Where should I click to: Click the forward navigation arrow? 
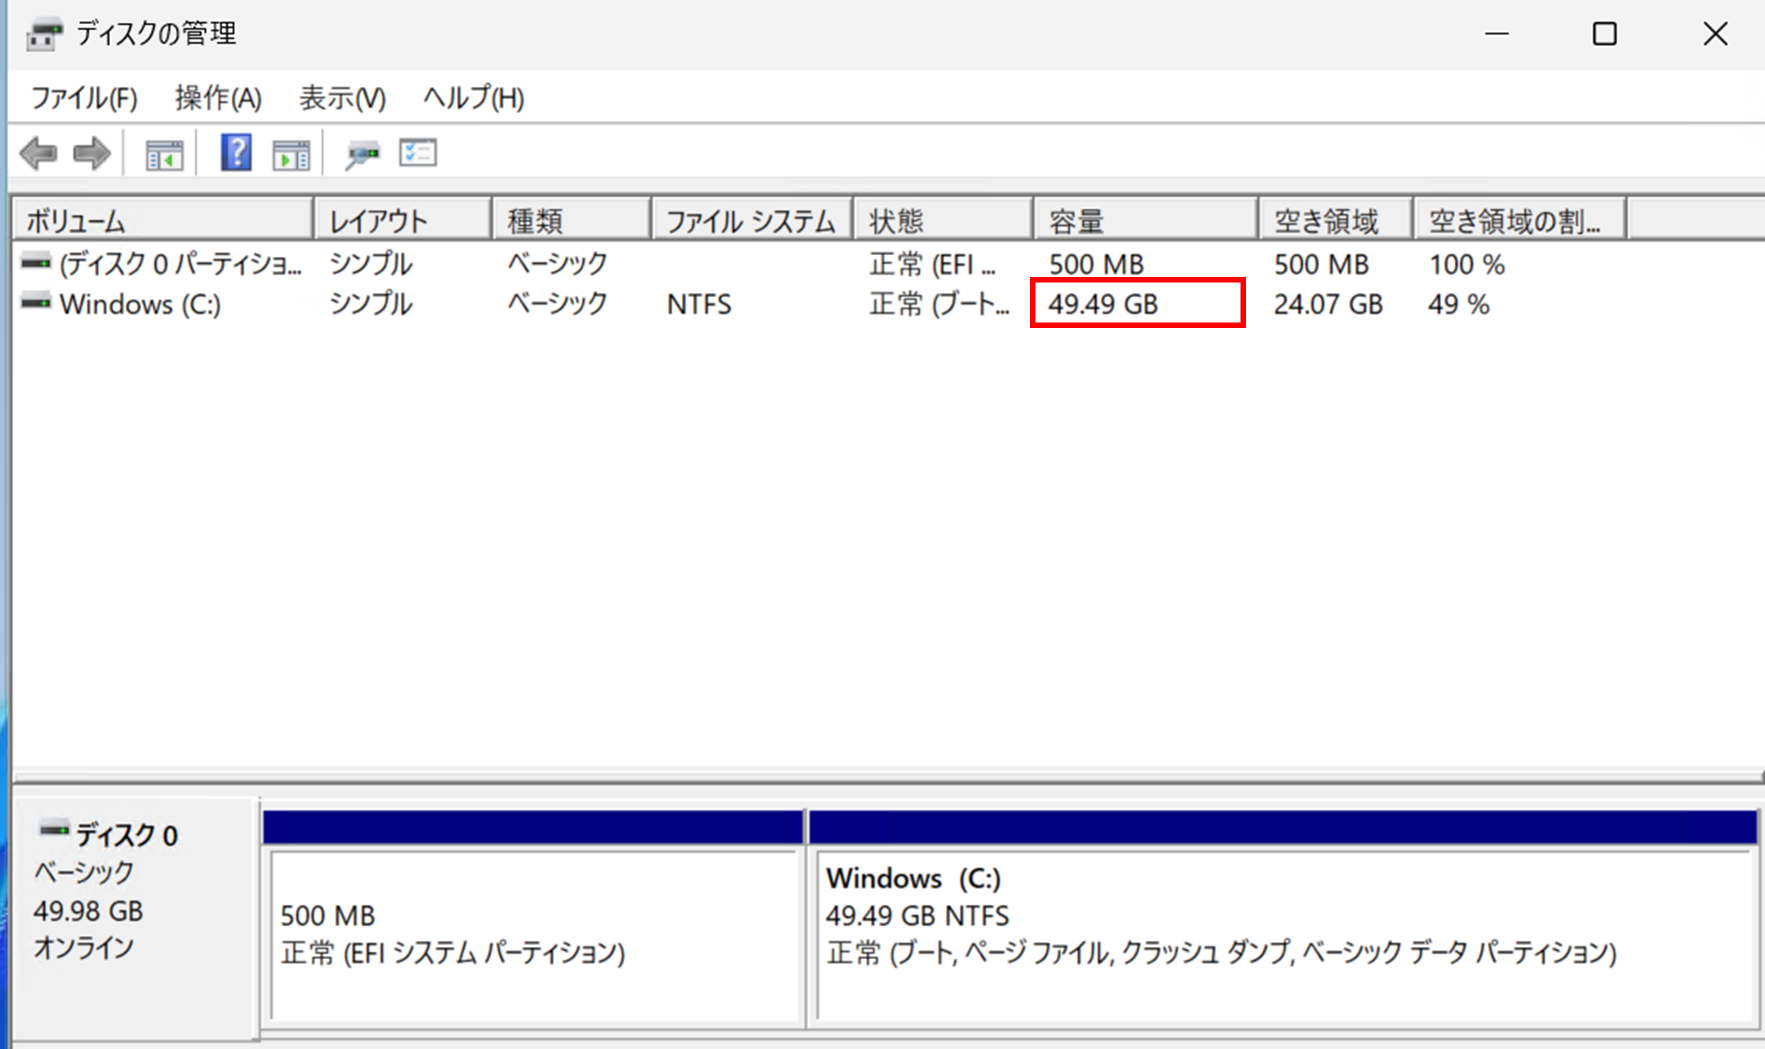coord(90,152)
